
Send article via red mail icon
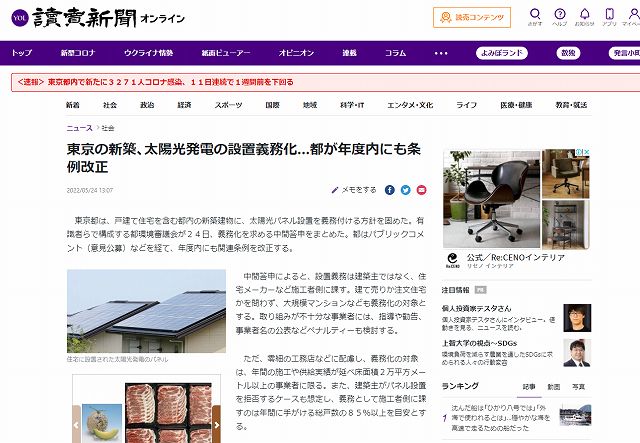tap(421, 190)
